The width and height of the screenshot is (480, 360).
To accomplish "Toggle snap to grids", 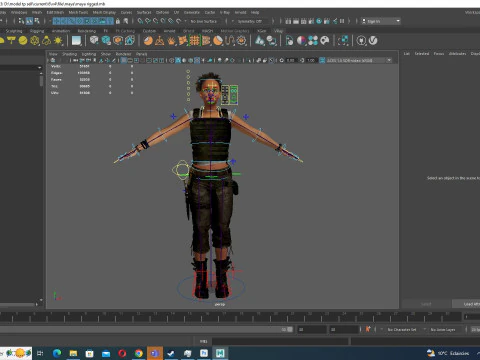I will 140,21.
